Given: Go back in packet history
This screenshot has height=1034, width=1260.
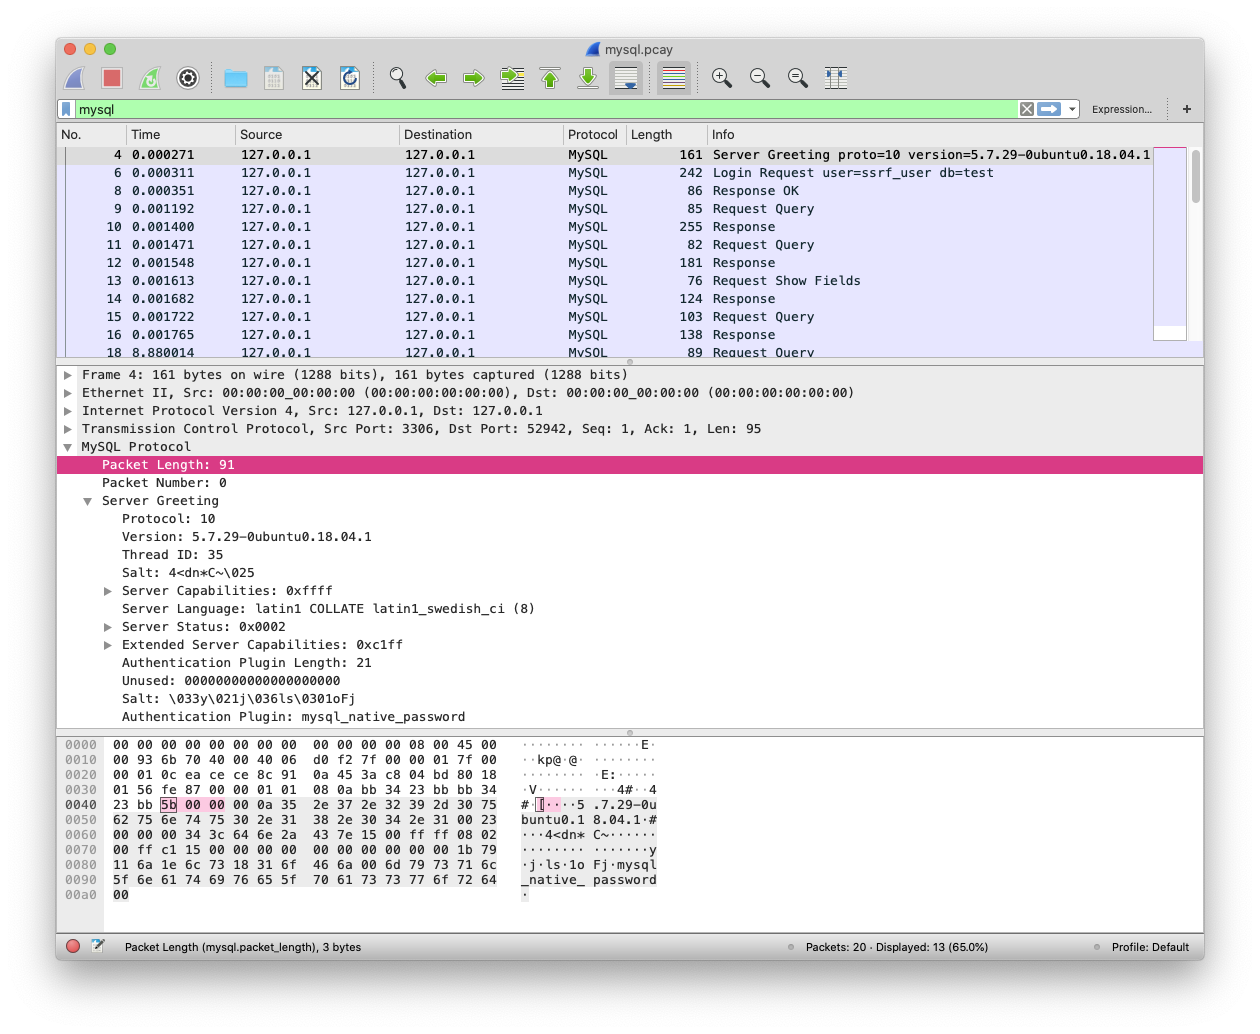Looking at the screenshot, I should pyautogui.click(x=436, y=78).
